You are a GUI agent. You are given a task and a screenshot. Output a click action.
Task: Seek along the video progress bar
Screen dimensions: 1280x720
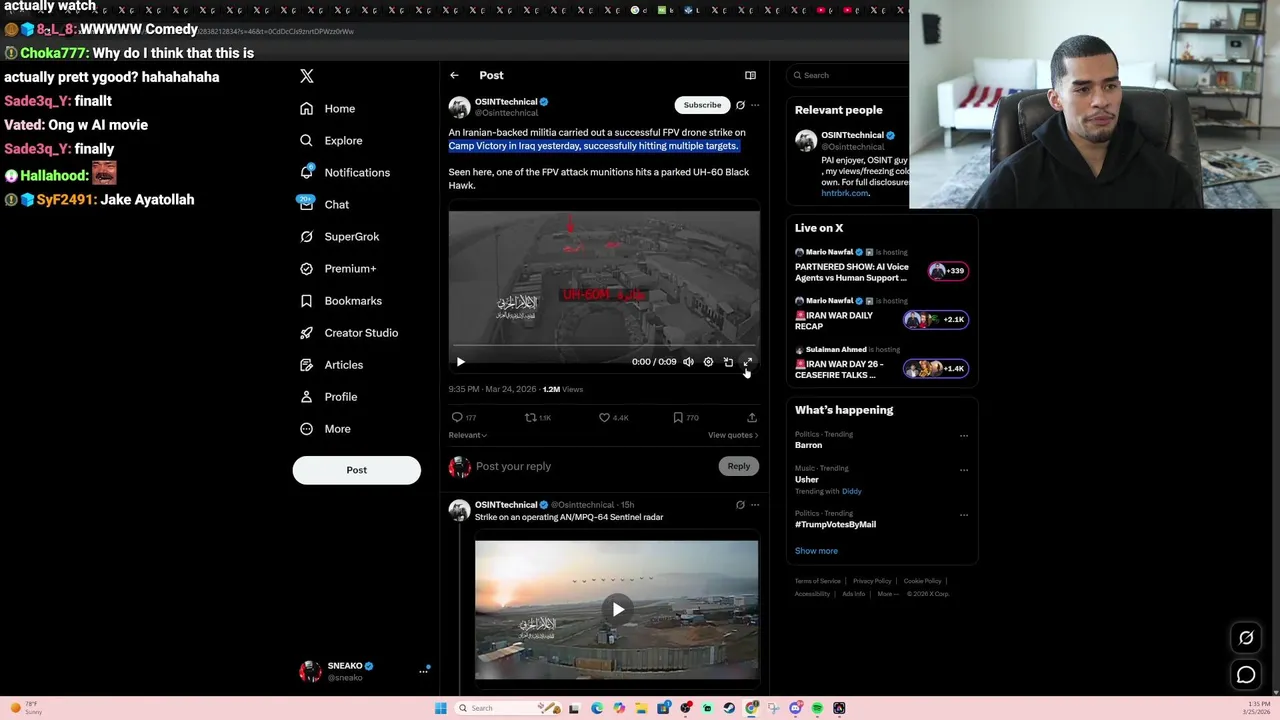pyautogui.click(x=604, y=346)
